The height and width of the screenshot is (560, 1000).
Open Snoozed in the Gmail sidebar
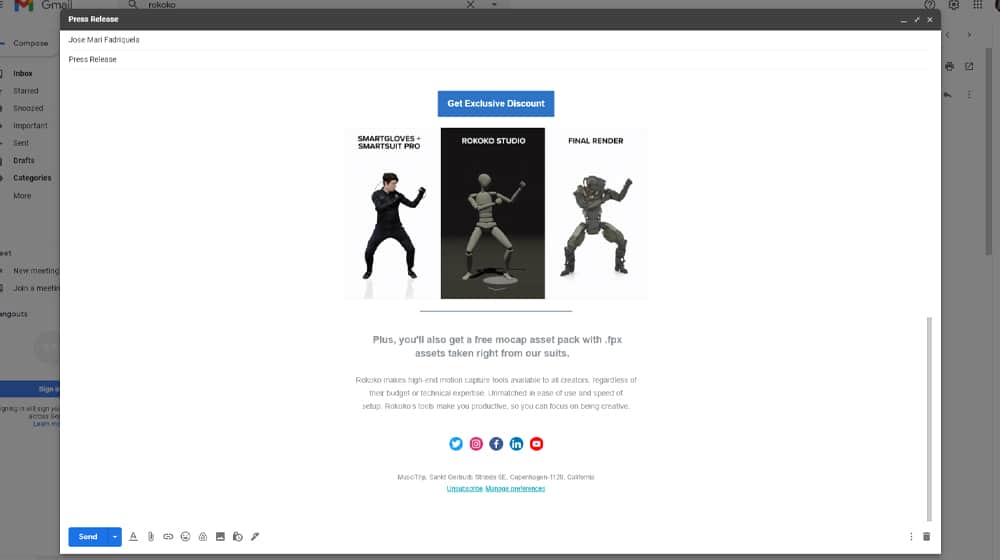click(x=28, y=108)
